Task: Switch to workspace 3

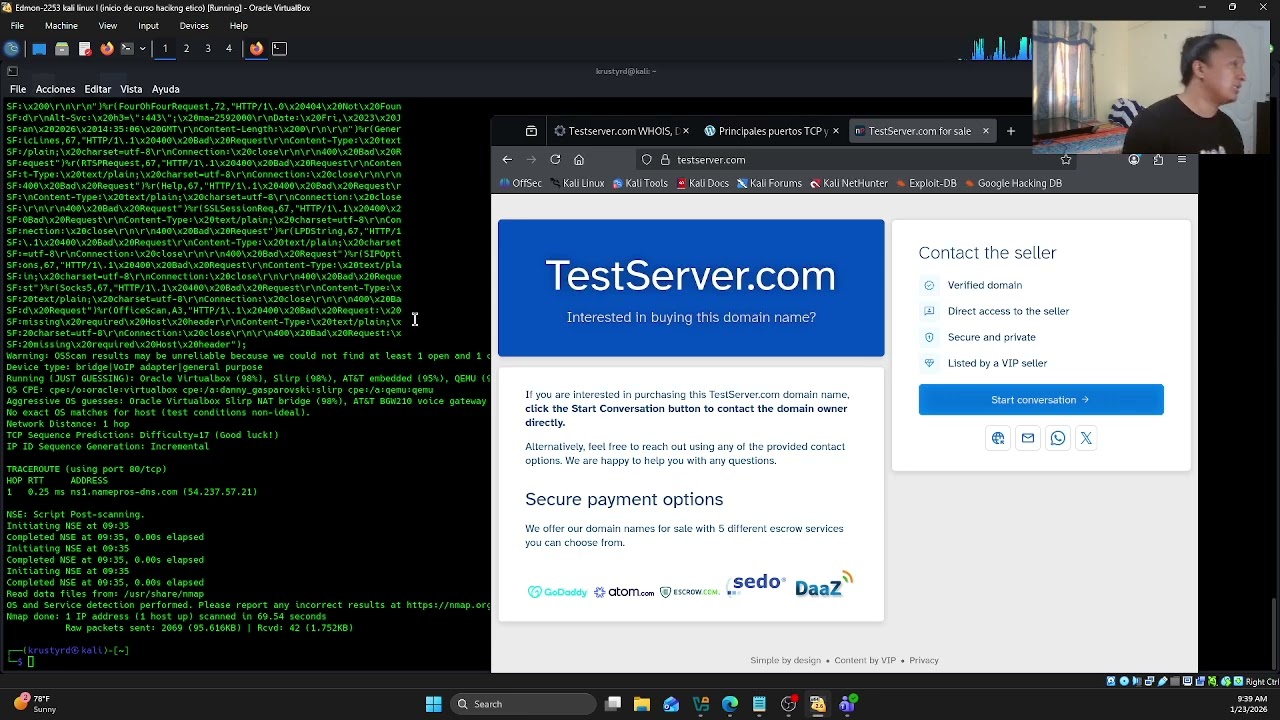Action: click(208, 48)
